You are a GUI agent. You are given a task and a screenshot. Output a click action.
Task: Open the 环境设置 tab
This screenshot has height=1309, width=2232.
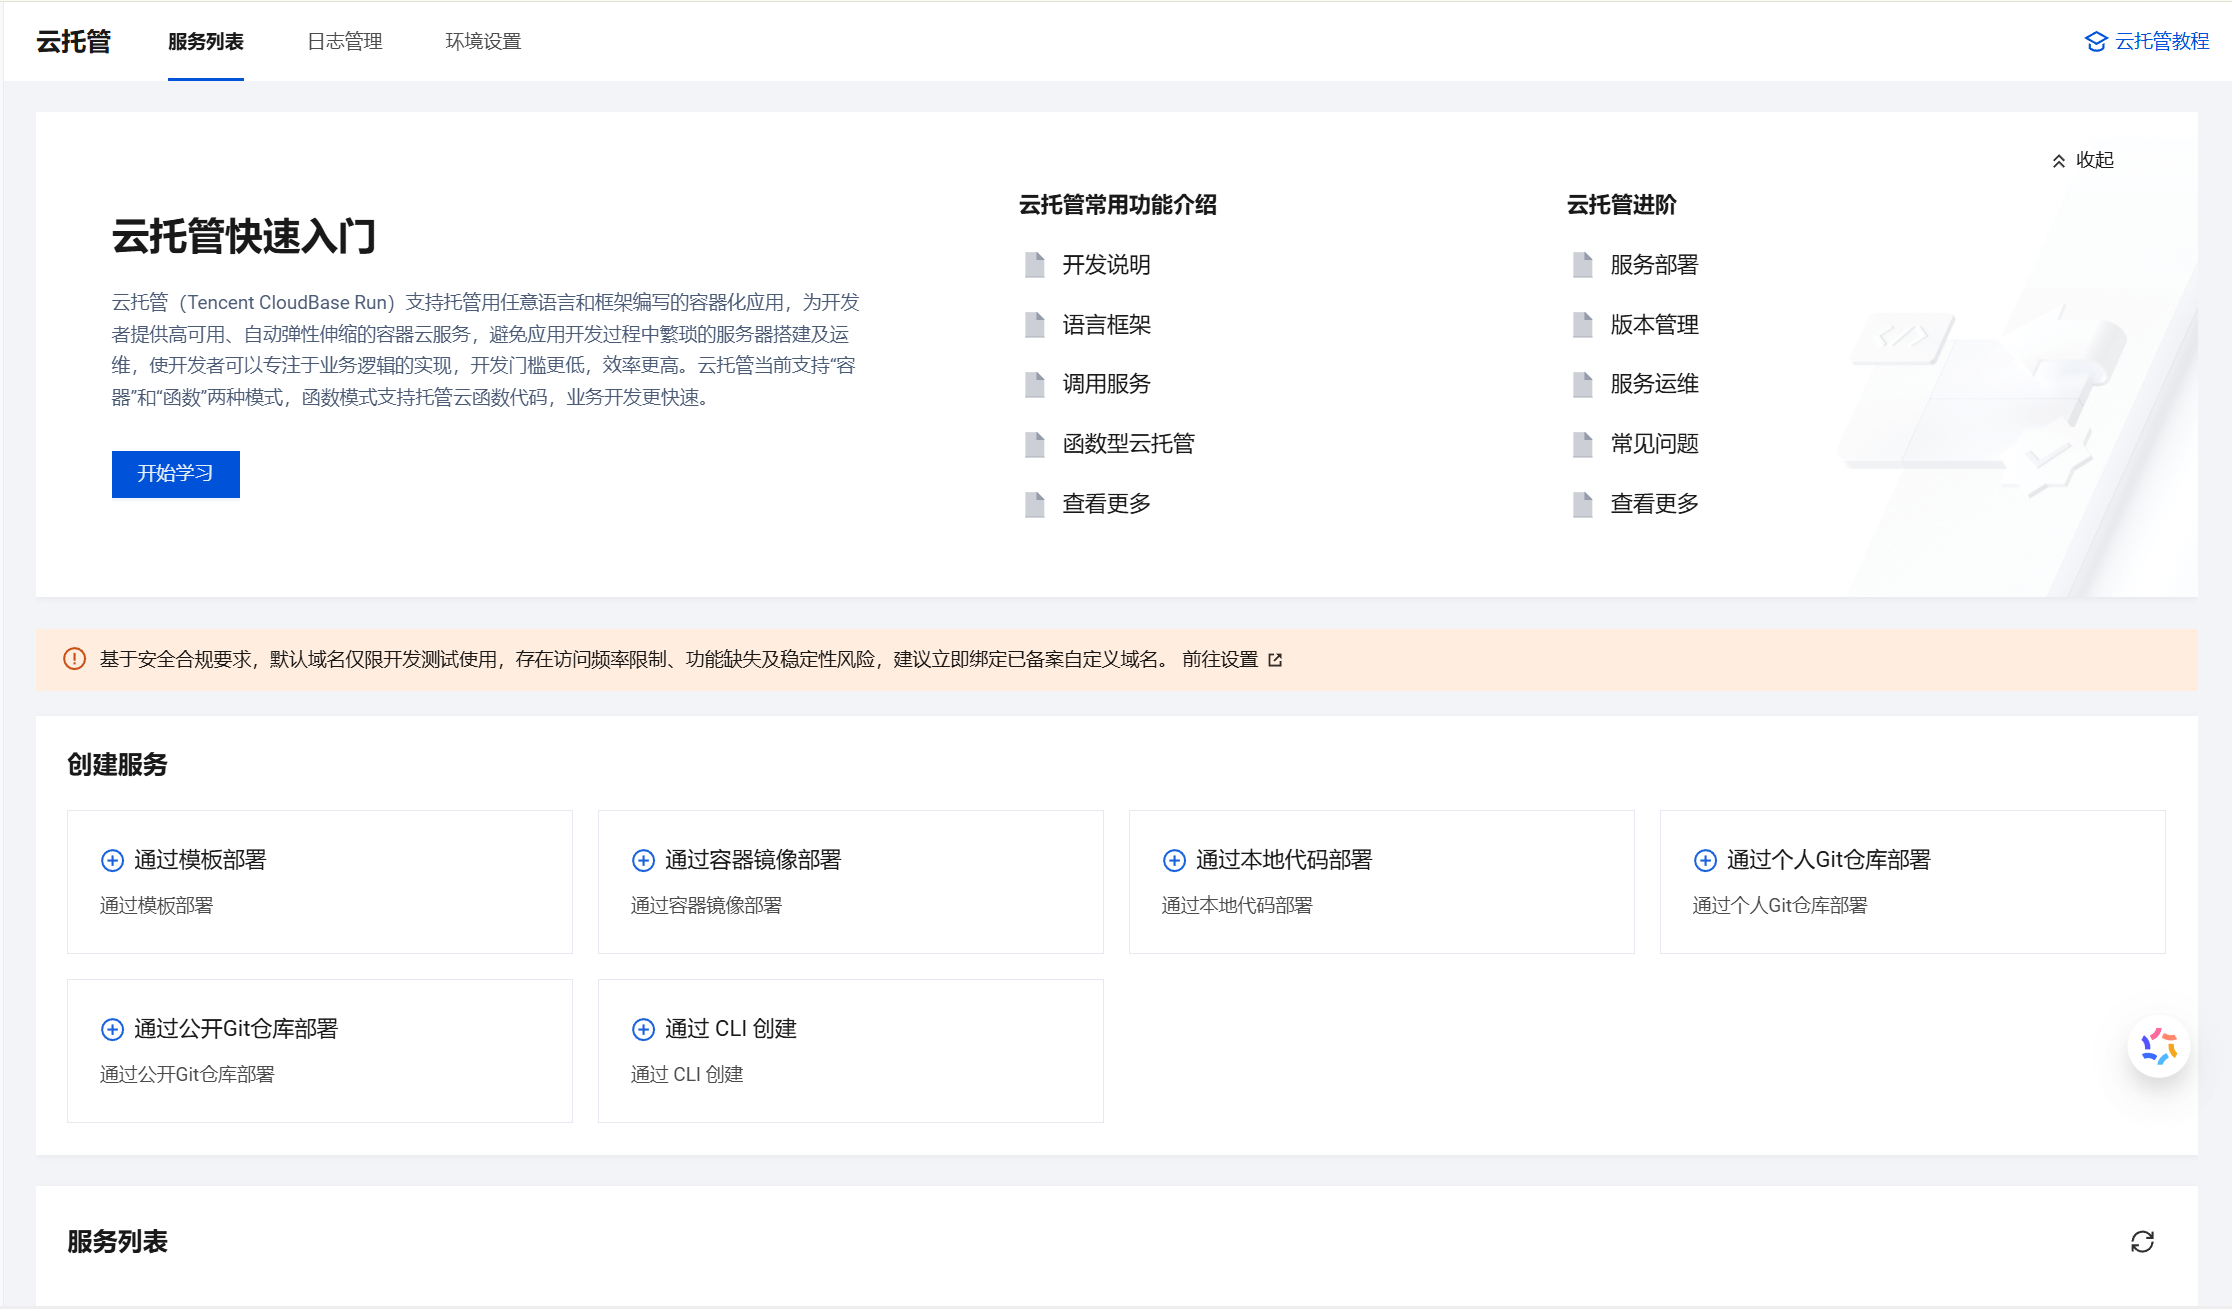coord(483,42)
